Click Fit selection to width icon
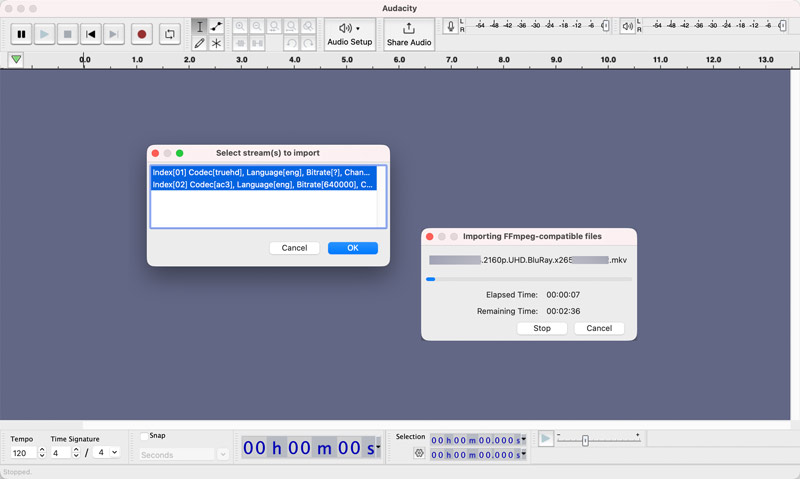 pos(274,27)
